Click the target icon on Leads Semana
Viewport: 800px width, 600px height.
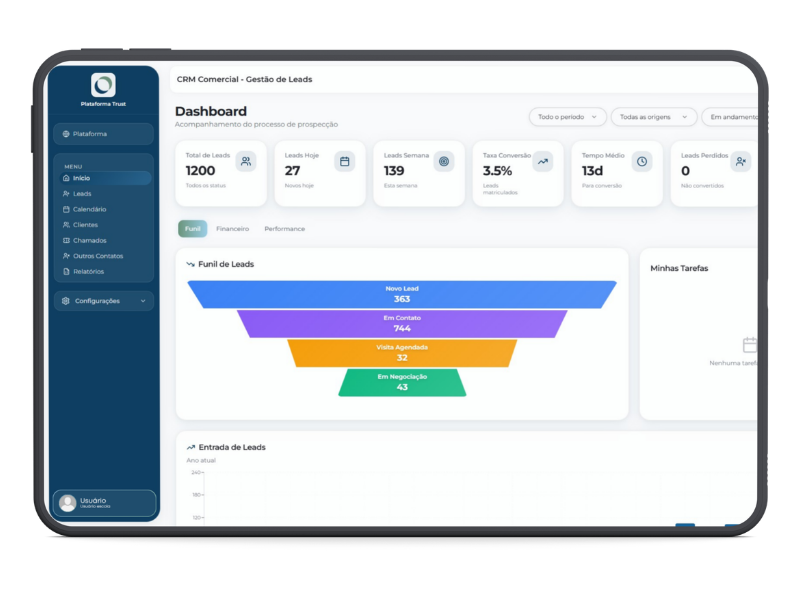pos(444,162)
